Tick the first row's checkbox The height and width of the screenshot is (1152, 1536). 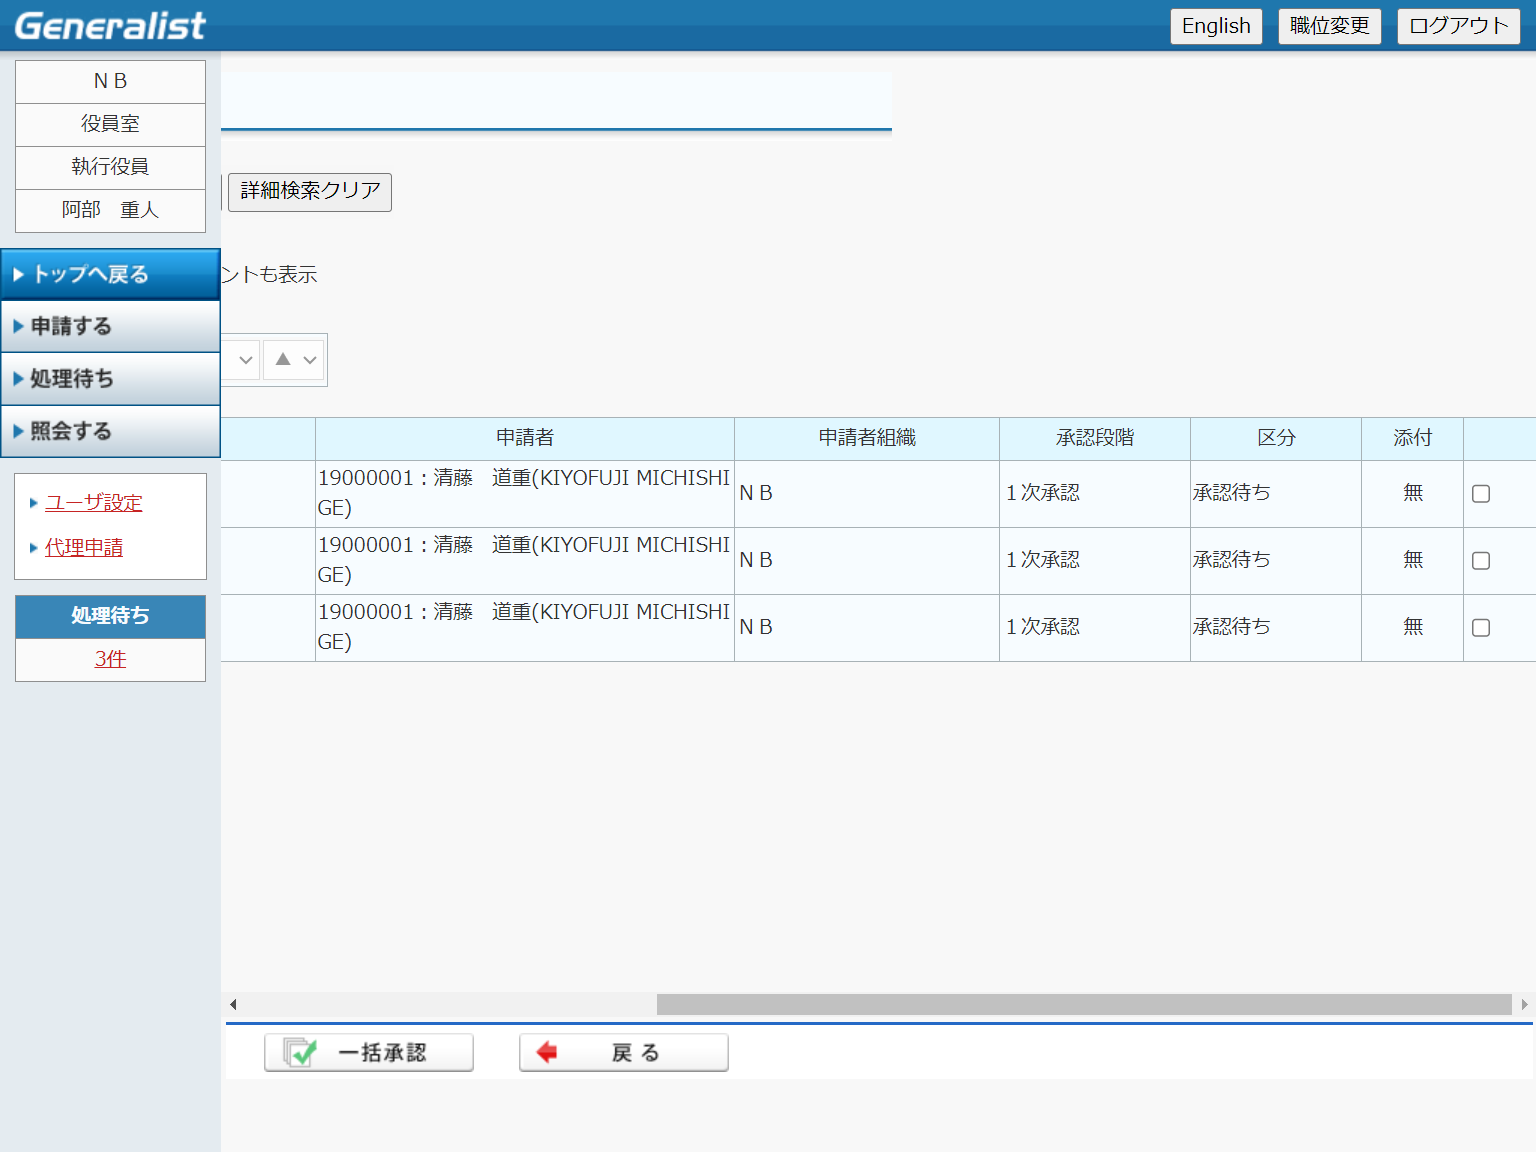[x=1481, y=494]
